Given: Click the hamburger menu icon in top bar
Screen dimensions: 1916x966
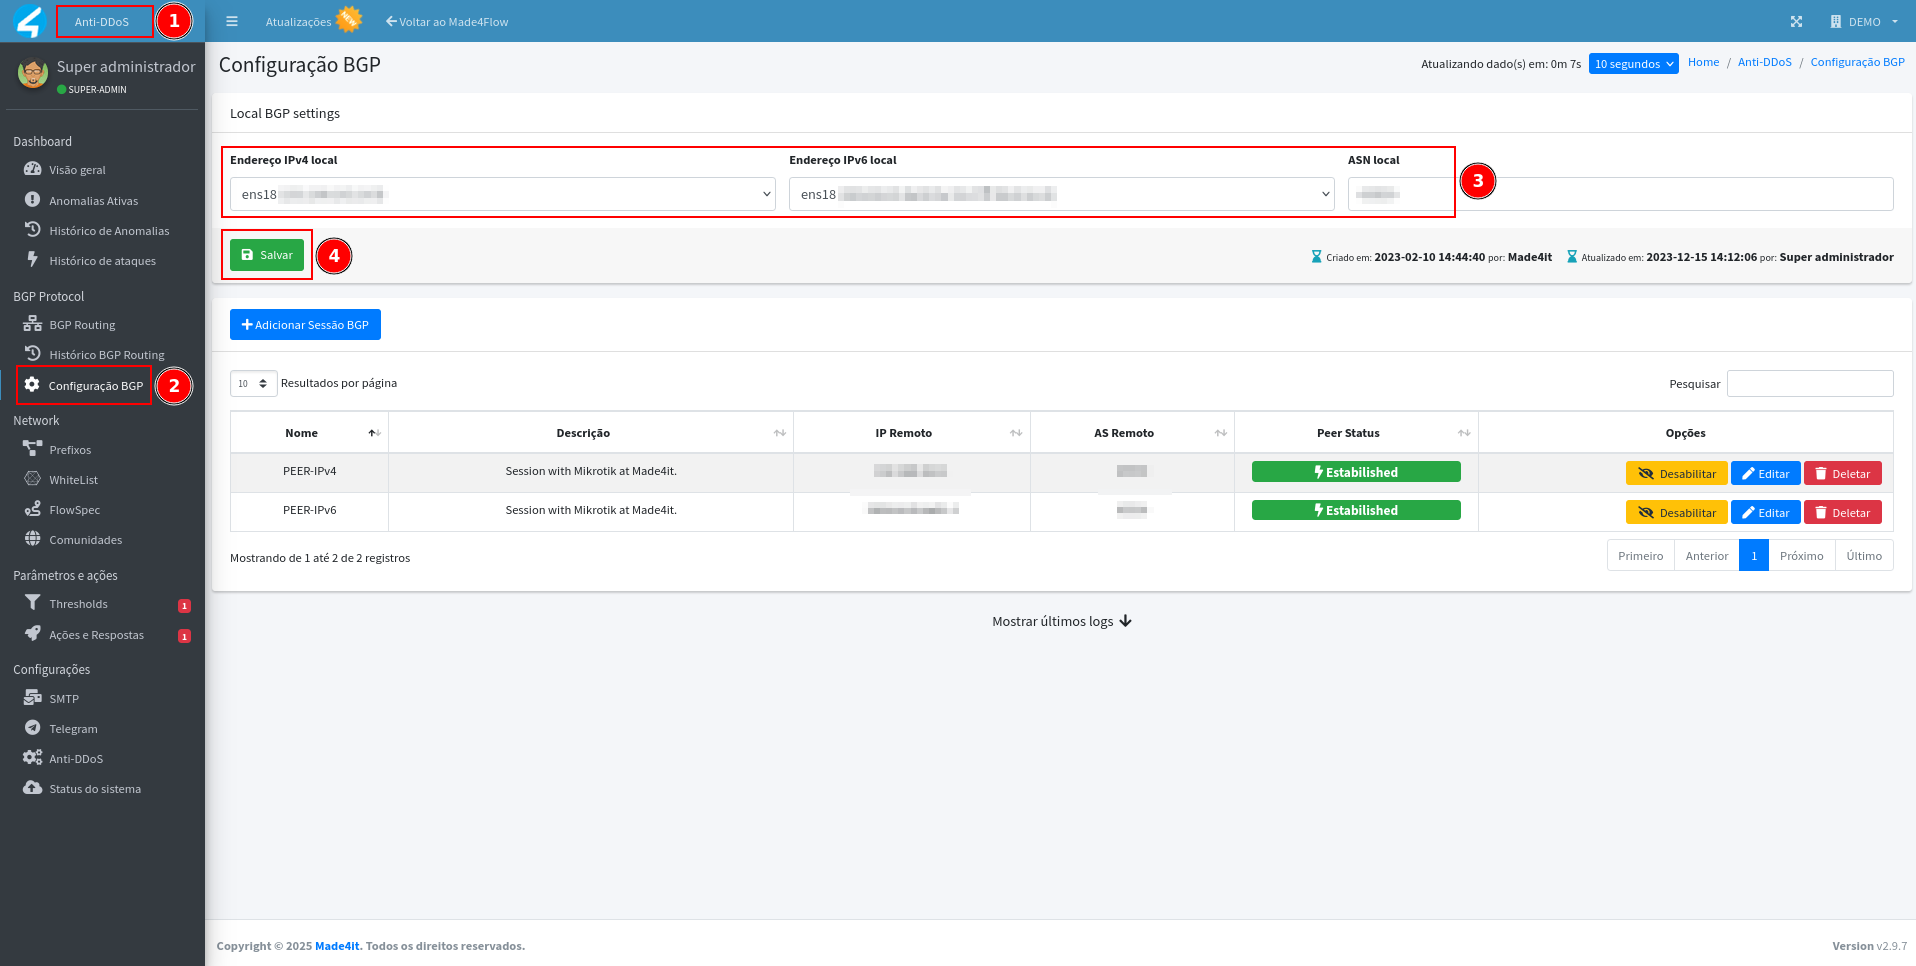Looking at the screenshot, I should 232,21.
